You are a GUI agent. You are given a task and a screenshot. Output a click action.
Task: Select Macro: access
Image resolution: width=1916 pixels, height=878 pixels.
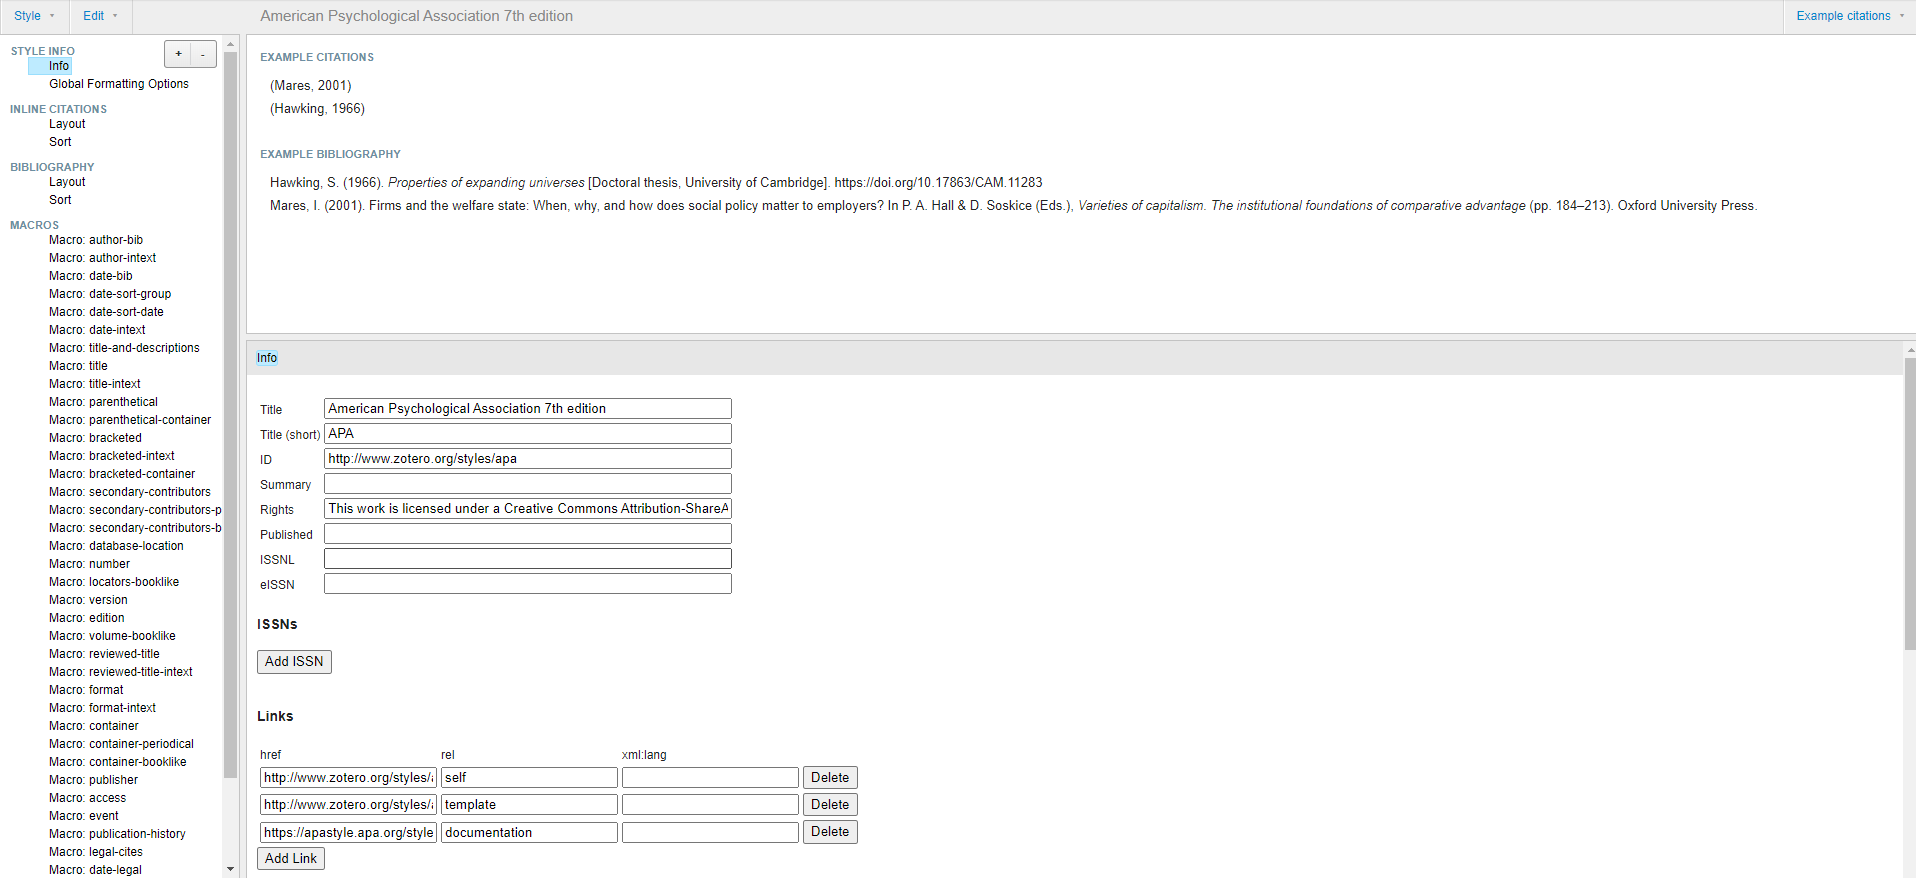pos(88,798)
